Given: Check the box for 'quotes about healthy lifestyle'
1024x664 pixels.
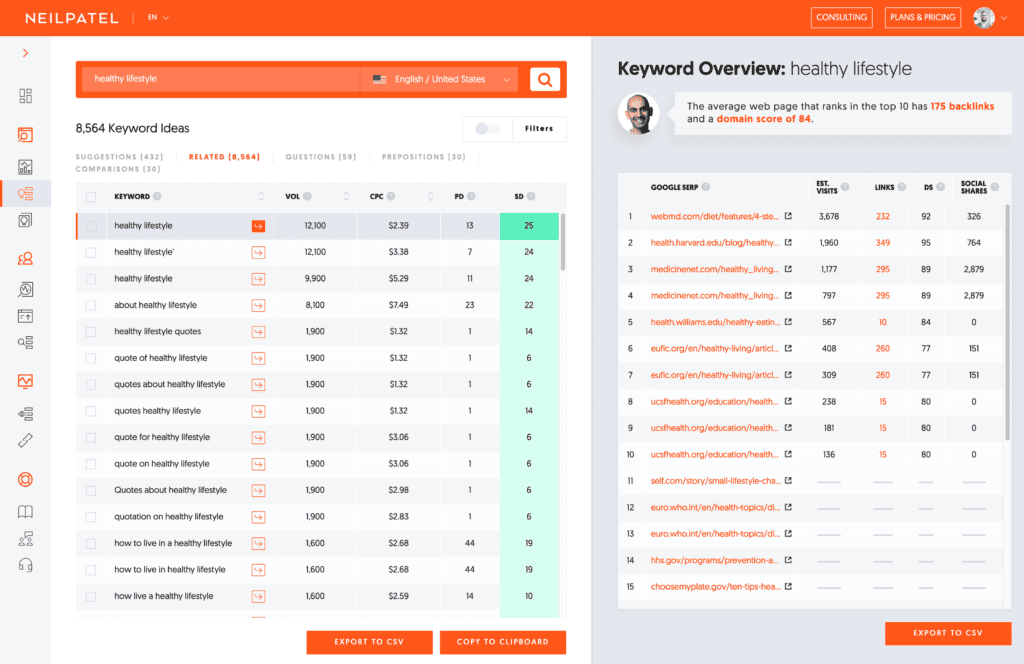Looking at the screenshot, I should 91,385.
